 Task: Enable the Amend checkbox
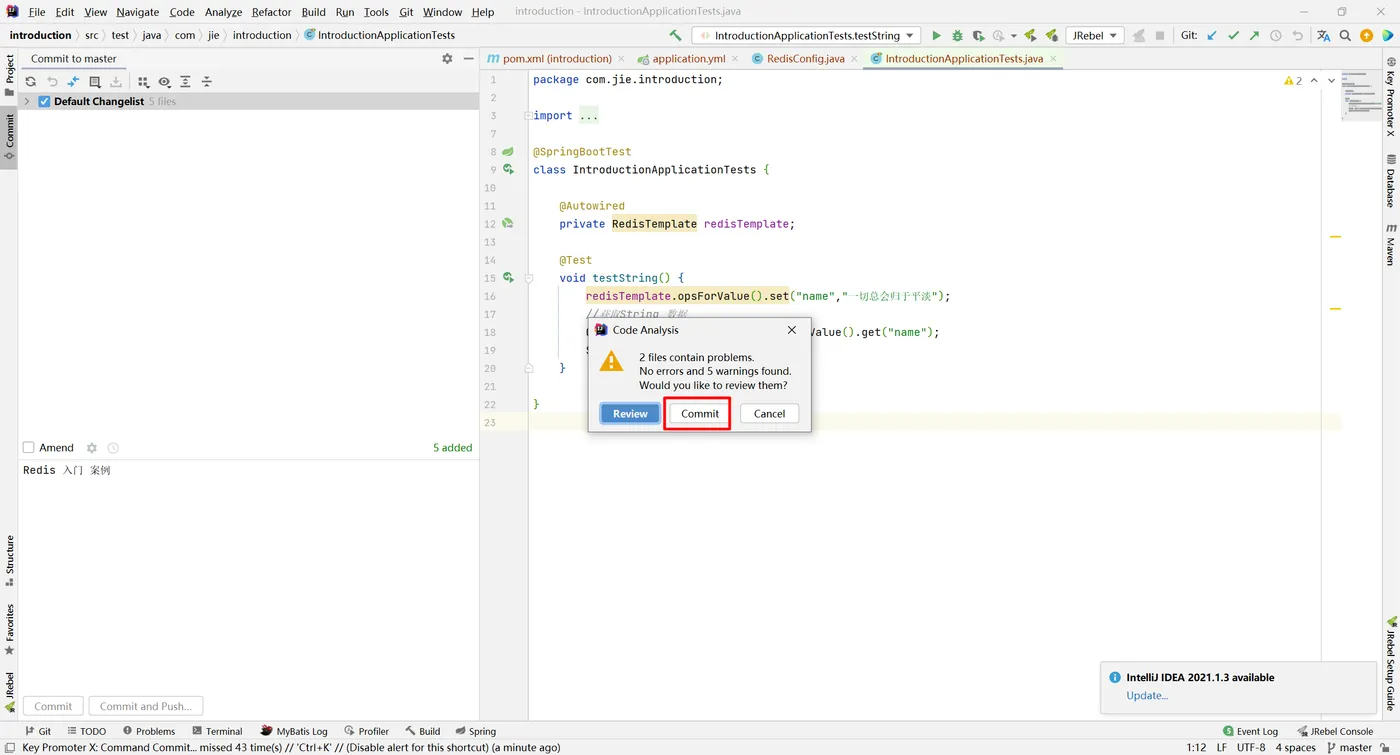[29, 448]
